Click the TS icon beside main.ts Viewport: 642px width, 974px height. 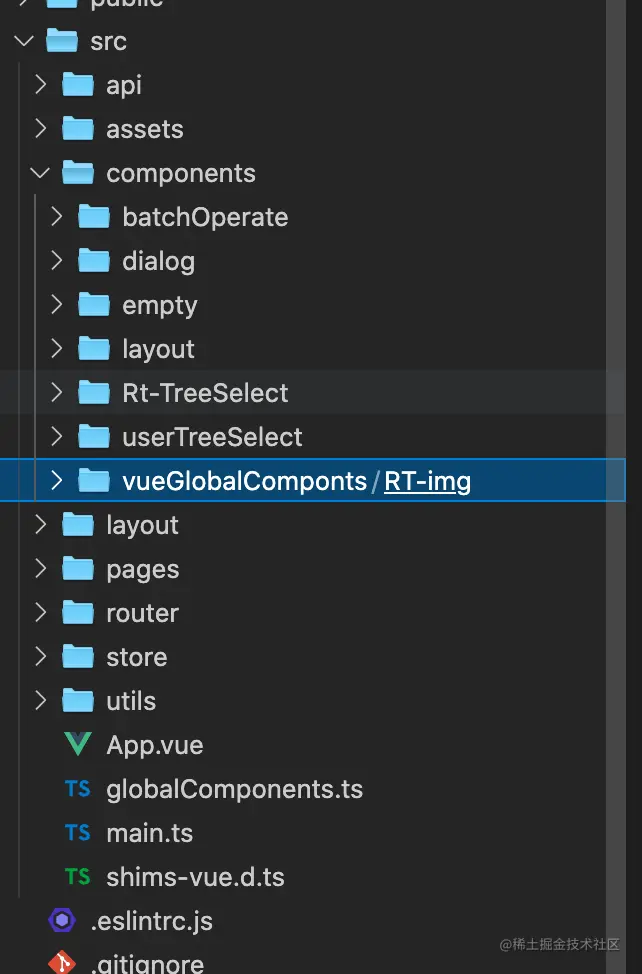point(78,833)
